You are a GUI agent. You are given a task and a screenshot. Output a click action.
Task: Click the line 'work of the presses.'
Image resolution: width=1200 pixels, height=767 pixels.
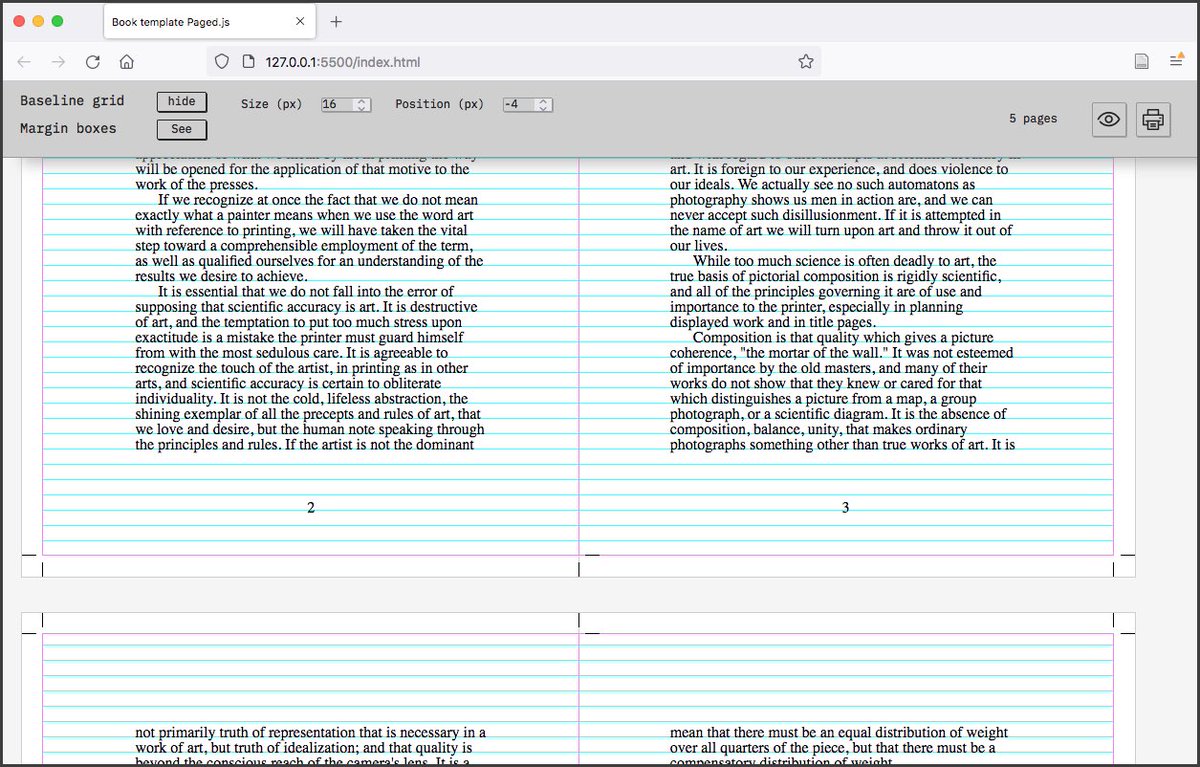pos(197,185)
